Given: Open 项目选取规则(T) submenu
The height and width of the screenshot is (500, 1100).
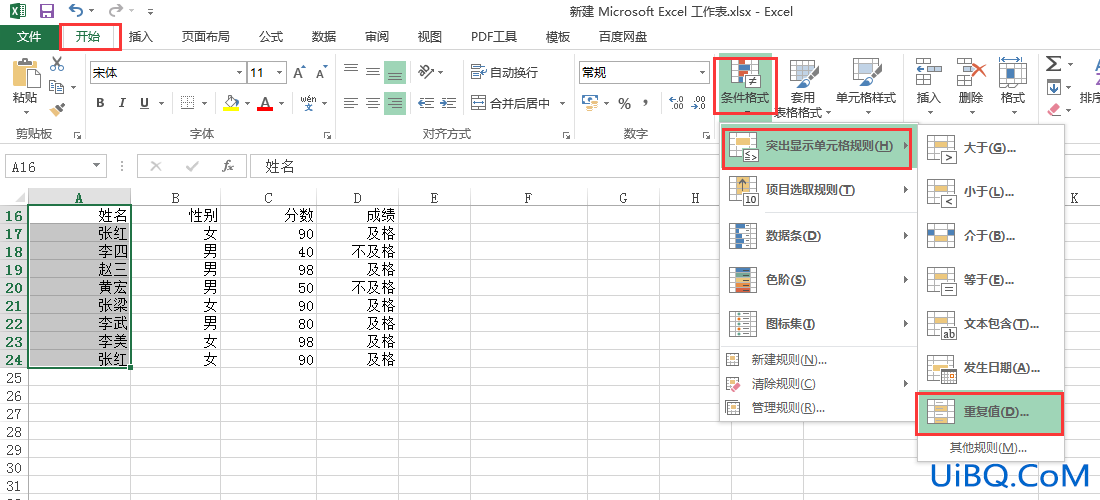Looking at the screenshot, I should coord(818,190).
